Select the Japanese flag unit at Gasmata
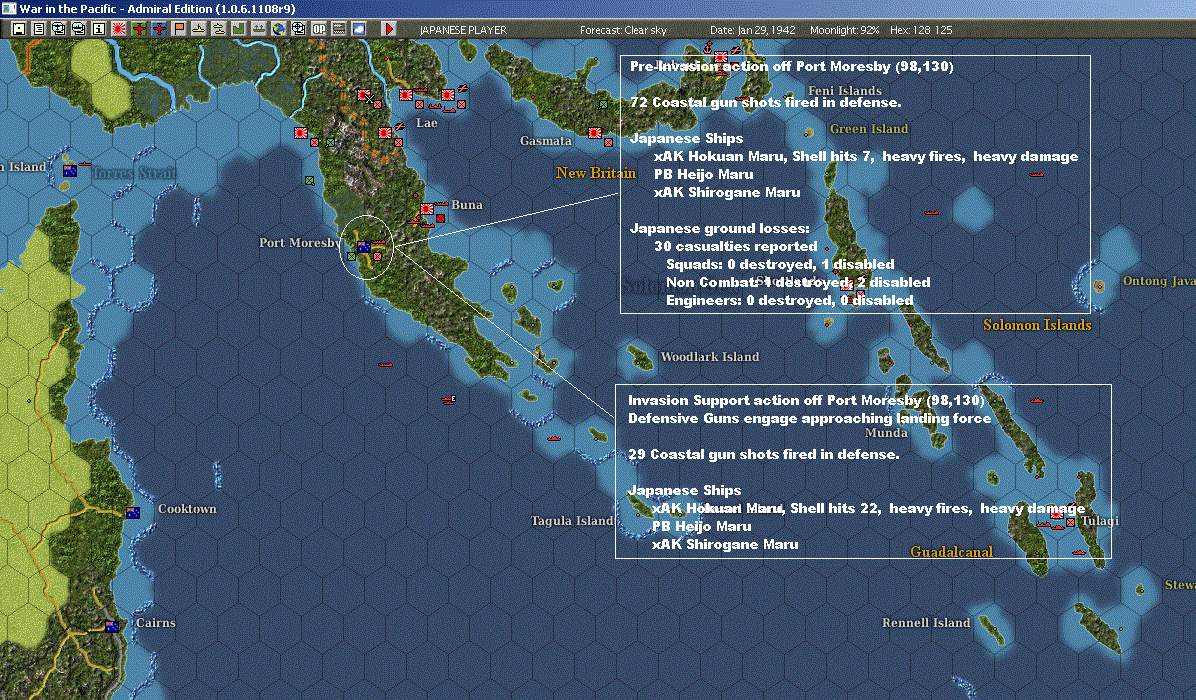The image size is (1196, 700). [595, 133]
